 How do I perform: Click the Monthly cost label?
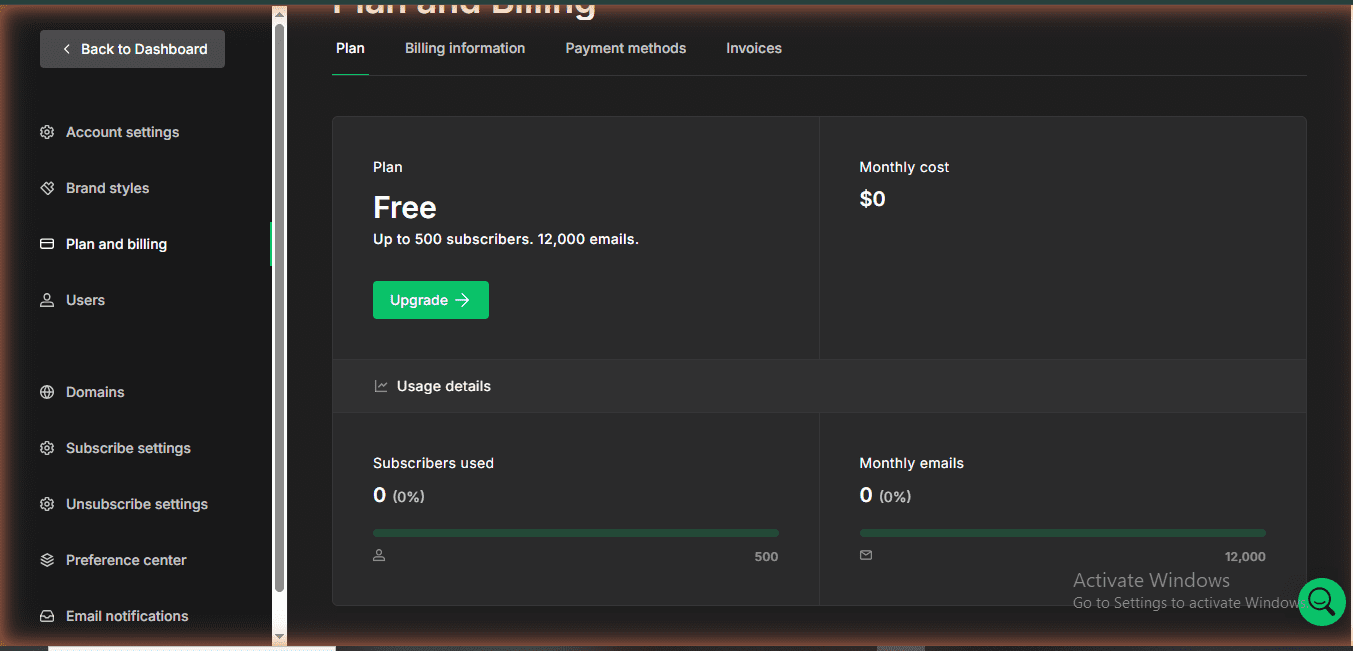click(905, 167)
